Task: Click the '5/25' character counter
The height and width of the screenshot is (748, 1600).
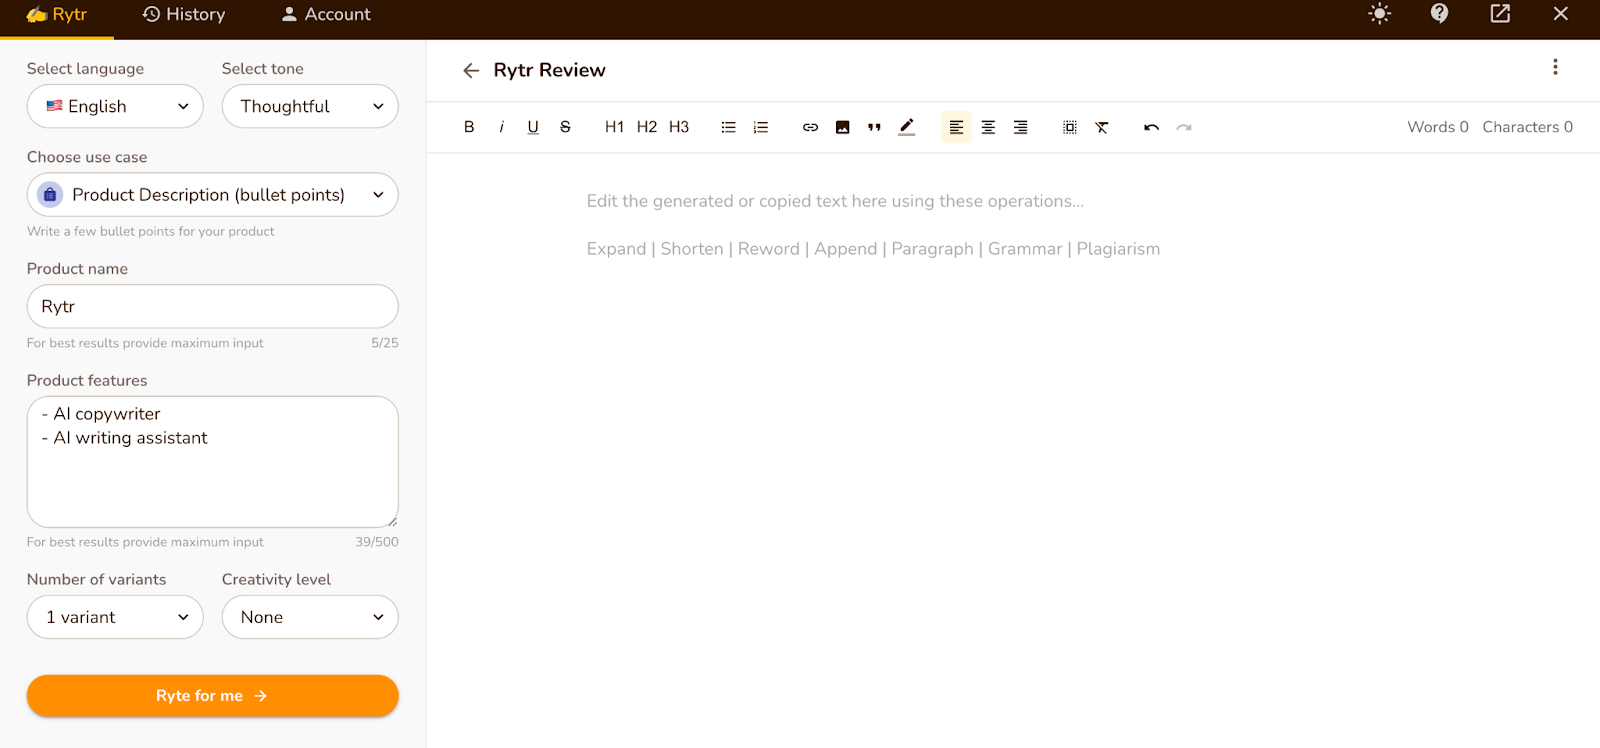Action: pyautogui.click(x=385, y=343)
